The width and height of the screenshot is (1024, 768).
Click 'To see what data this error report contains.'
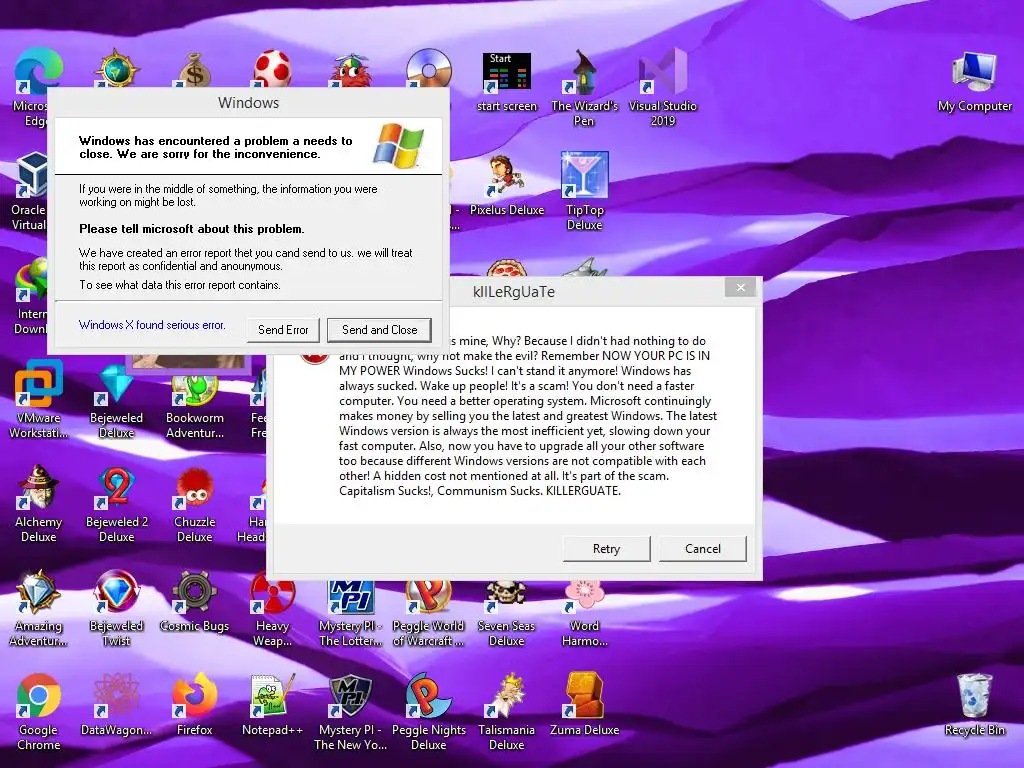click(x=180, y=285)
